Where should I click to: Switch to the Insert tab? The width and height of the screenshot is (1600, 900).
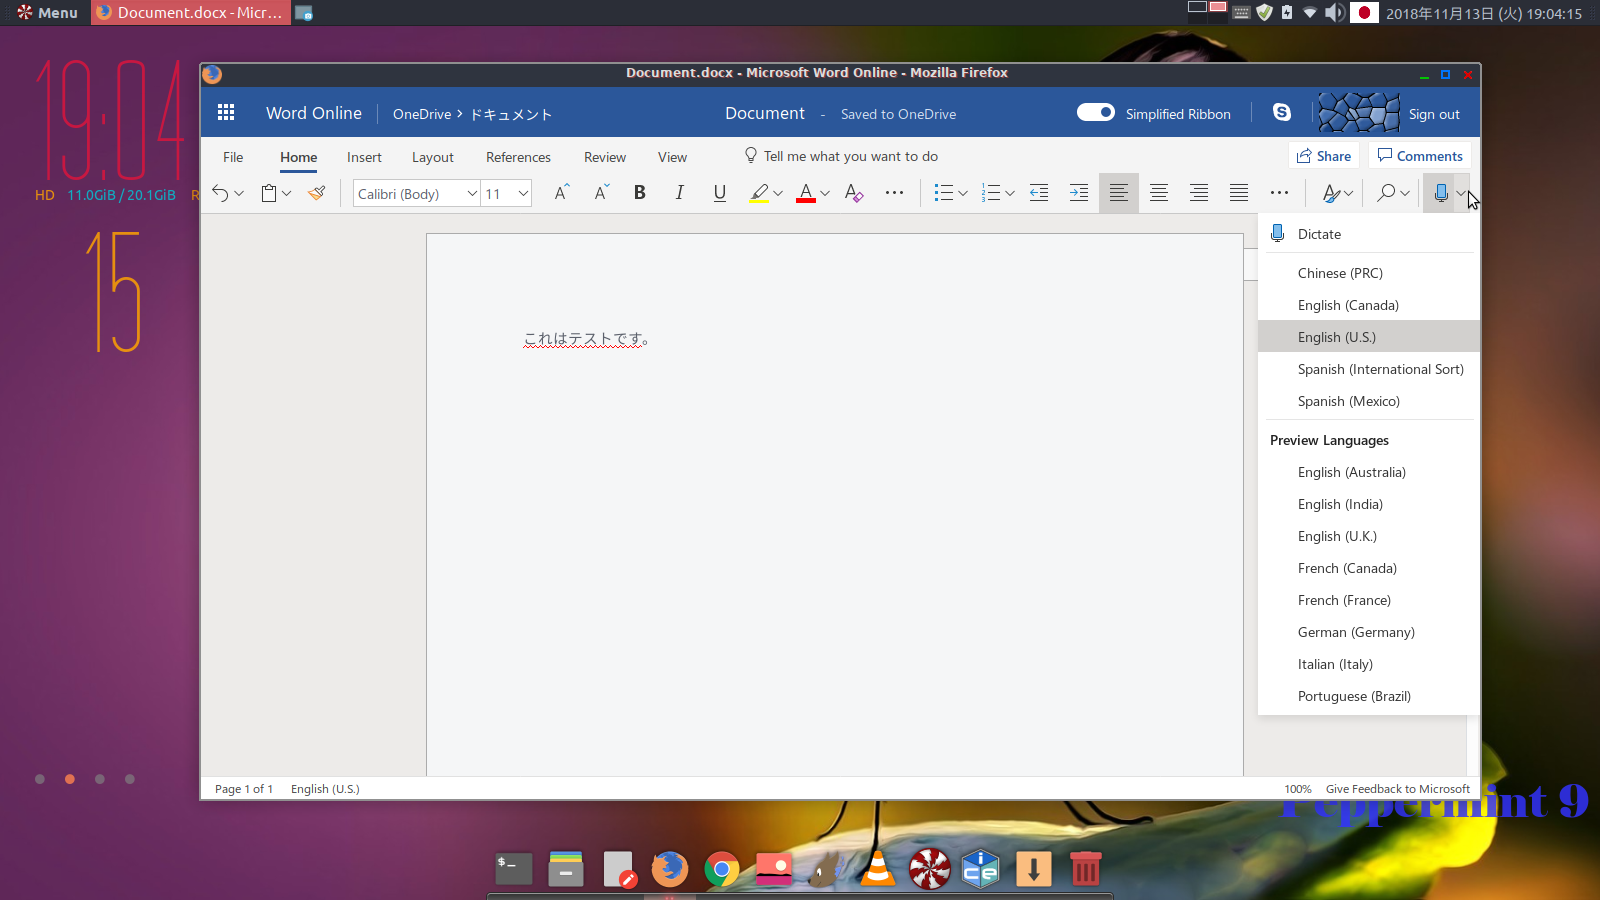coord(364,157)
